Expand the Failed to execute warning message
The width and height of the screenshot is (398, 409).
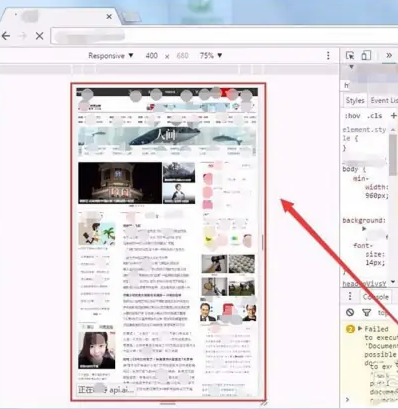[x=360, y=329]
